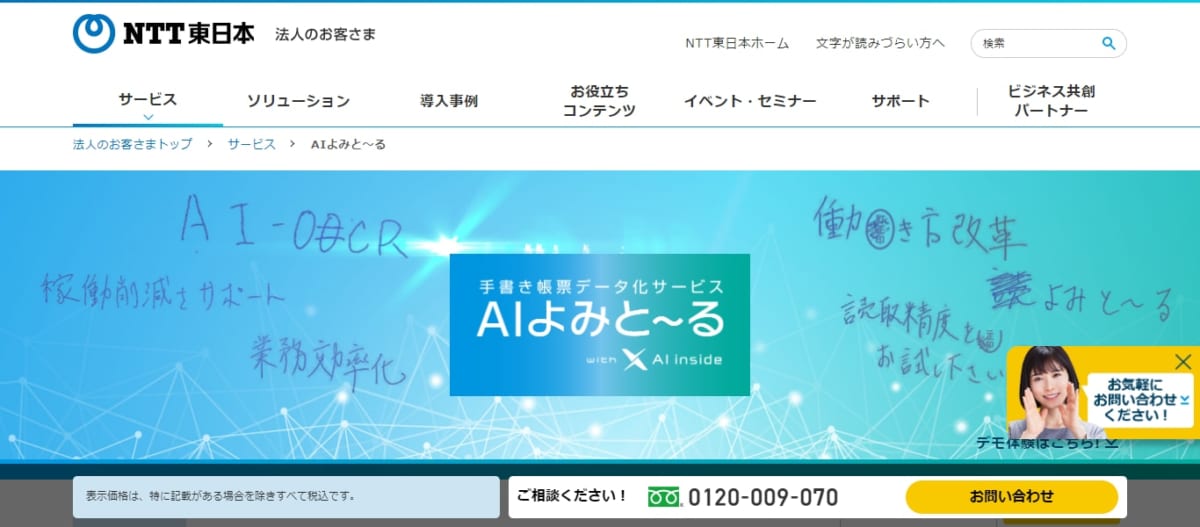
Task: Open the ソリューション menu
Action: tap(298, 101)
